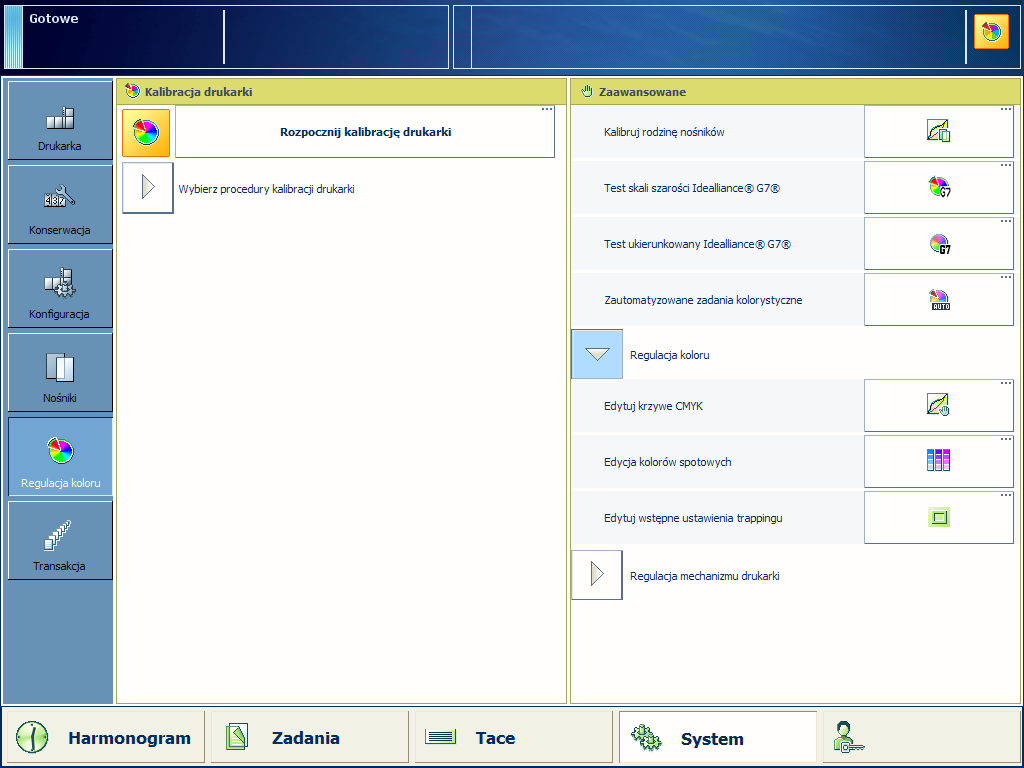Switch to the Zadania tab
The image size is (1024, 768).
(310, 738)
